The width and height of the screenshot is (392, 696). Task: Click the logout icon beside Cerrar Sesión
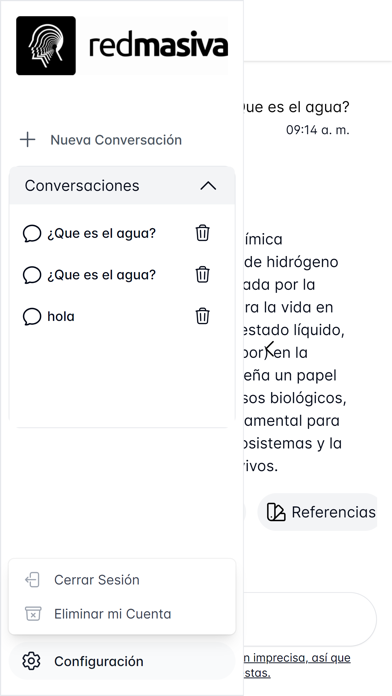click(32, 580)
